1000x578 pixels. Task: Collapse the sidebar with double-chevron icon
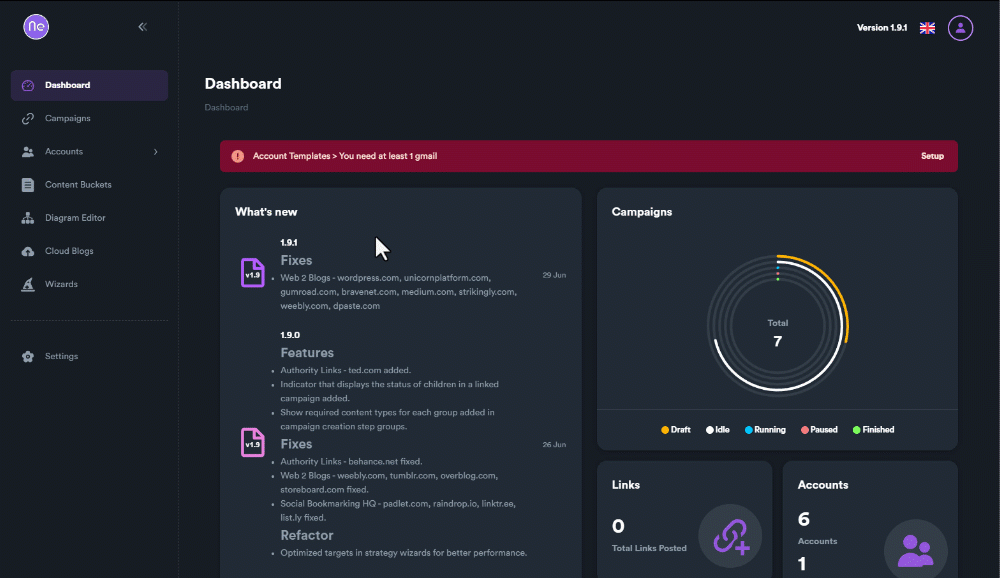click(142, 27)
